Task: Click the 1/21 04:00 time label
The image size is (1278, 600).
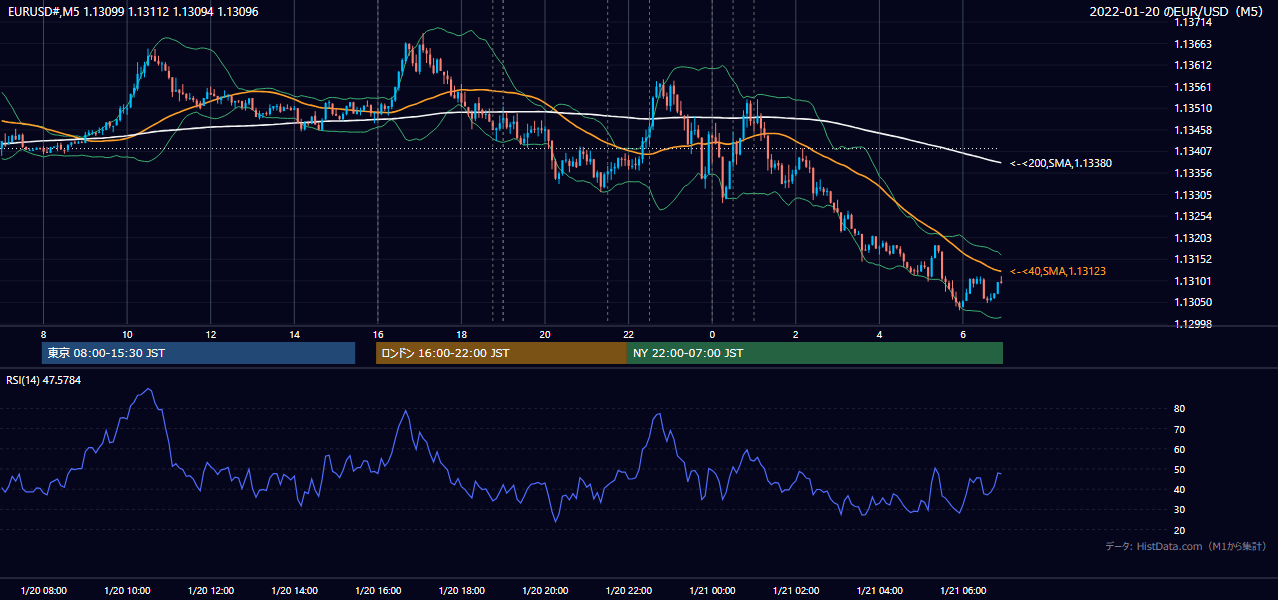Action: tap(879, 591)
